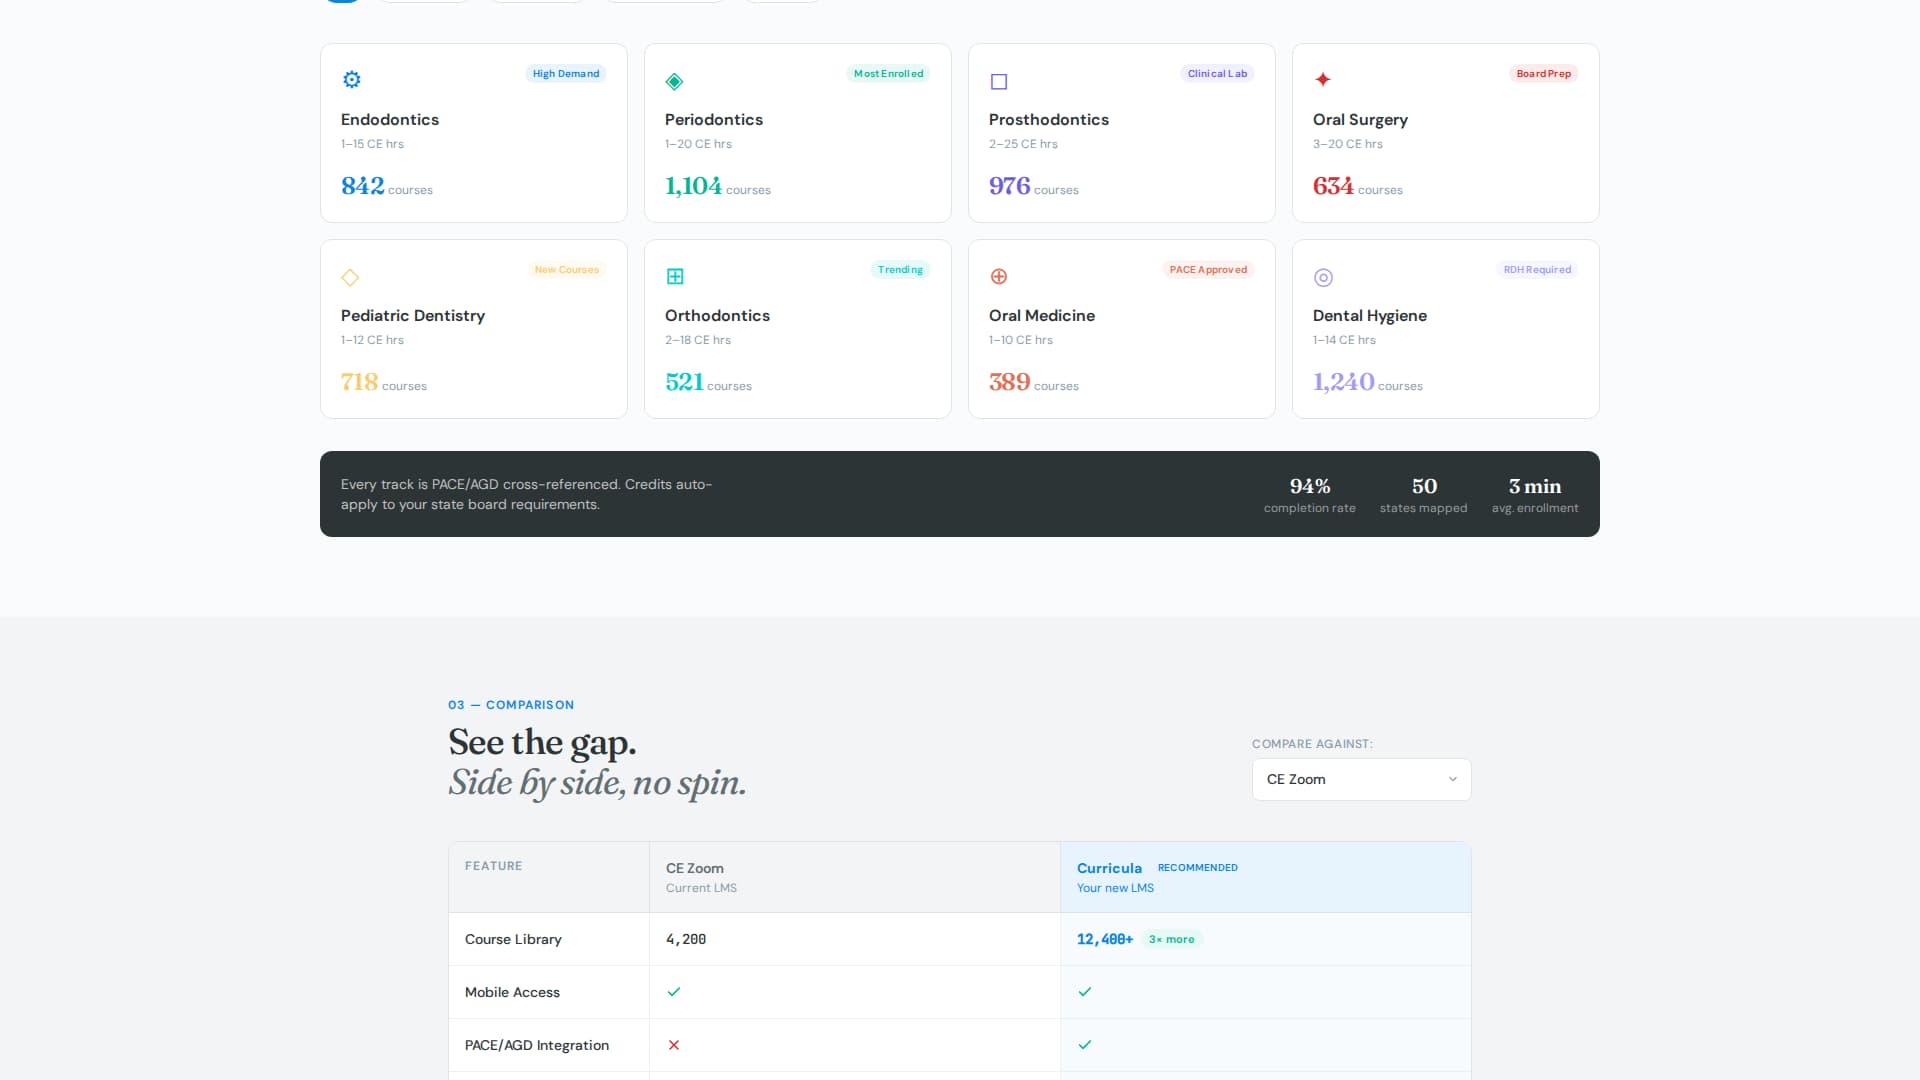Screen dimensions: 1920x1080
Task: Click the Pediatric Dentistry diamond outline icon
Action: (x=350, y=277)
